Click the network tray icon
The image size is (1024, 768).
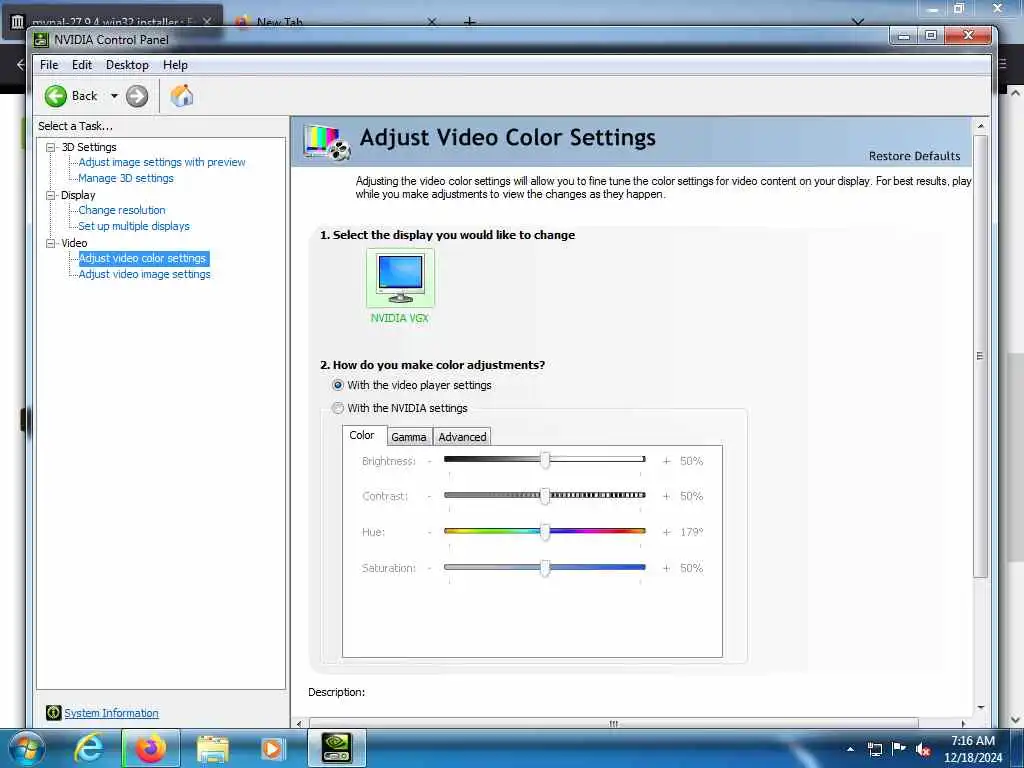pos(874,749)
